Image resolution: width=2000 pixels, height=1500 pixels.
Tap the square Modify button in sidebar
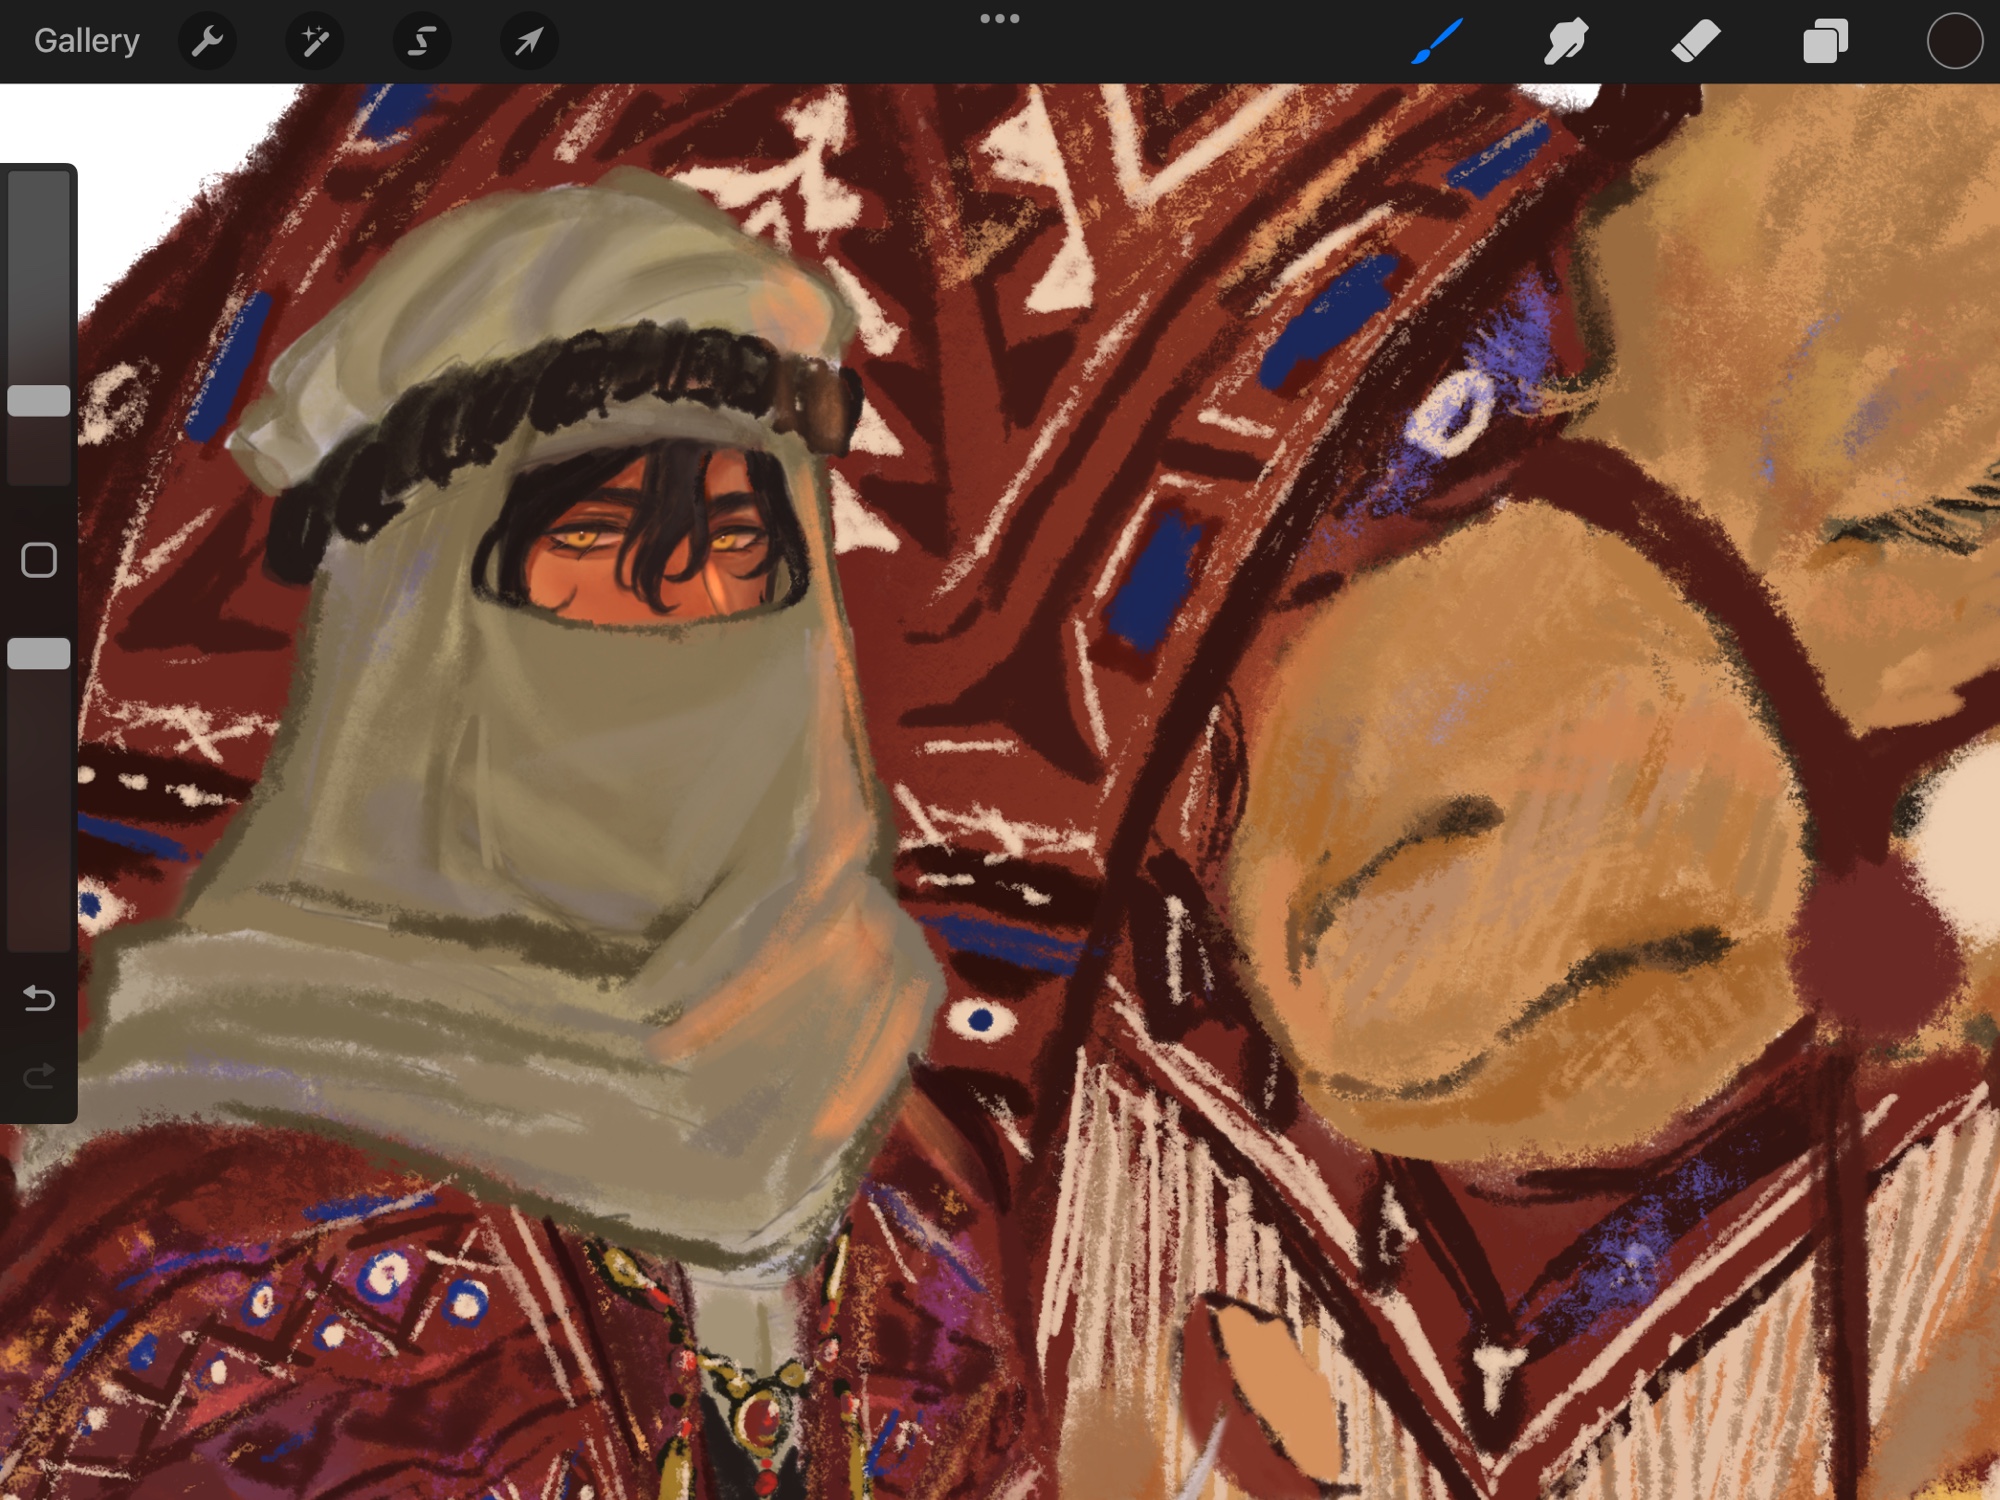click(39, 560)
